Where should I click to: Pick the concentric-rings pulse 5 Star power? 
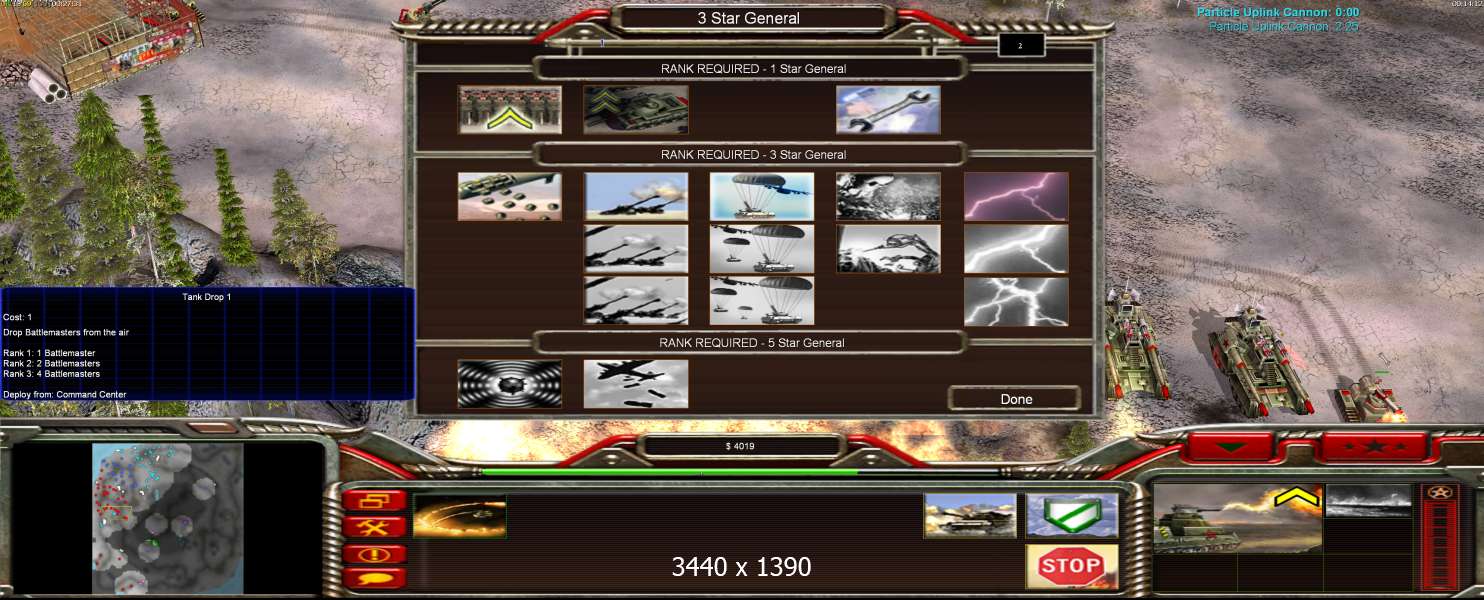click(x=510, y=384)
